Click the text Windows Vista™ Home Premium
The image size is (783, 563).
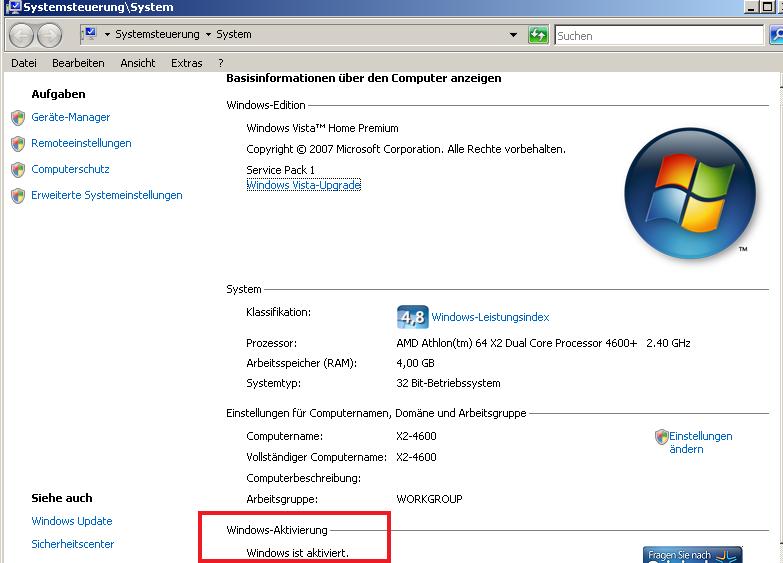(x=322, y=128)
